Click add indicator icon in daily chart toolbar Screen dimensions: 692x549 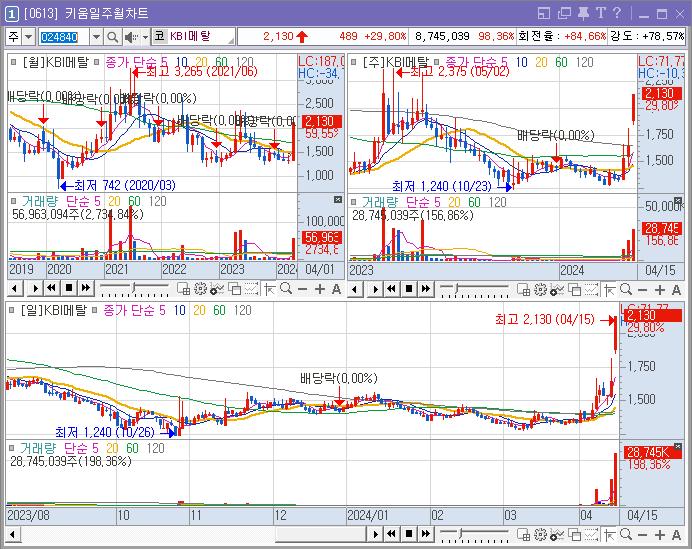[557, 535]
